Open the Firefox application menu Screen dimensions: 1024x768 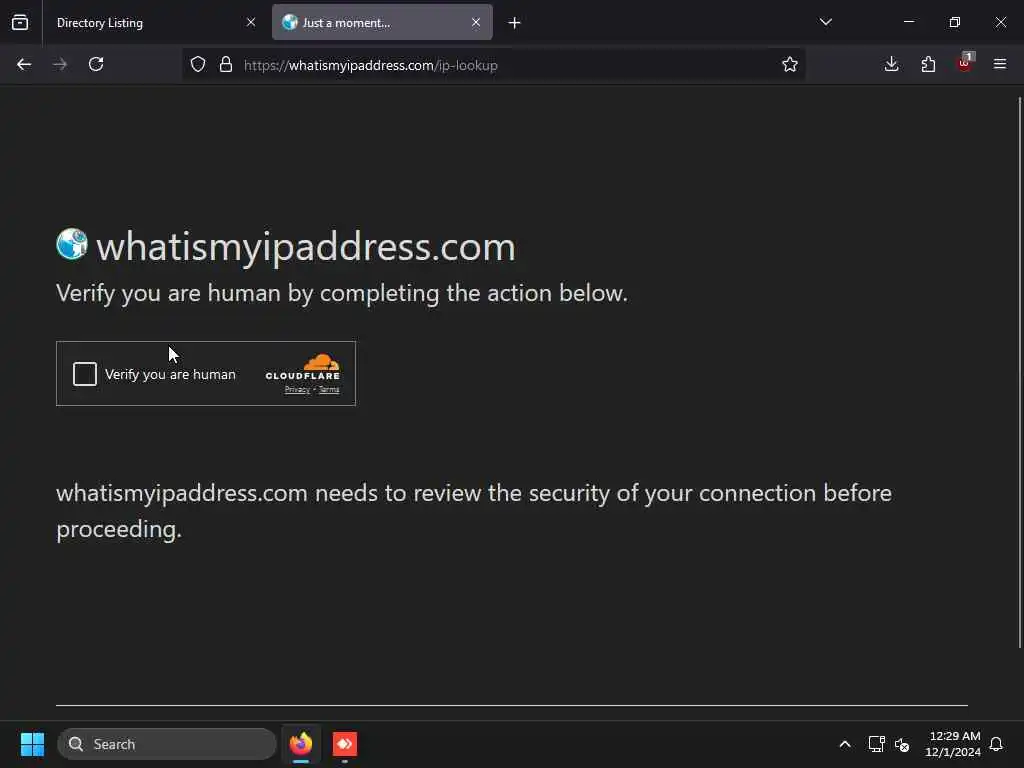(1000, 64)
